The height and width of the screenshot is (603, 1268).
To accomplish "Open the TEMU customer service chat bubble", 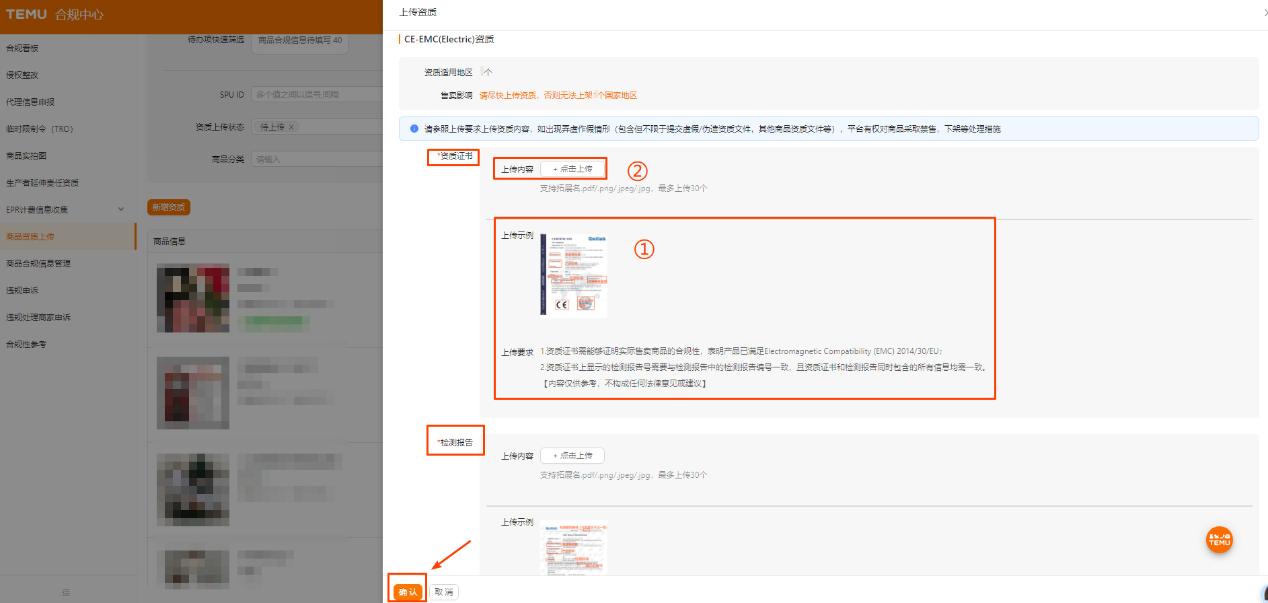I will click(x=1218, y=540).
